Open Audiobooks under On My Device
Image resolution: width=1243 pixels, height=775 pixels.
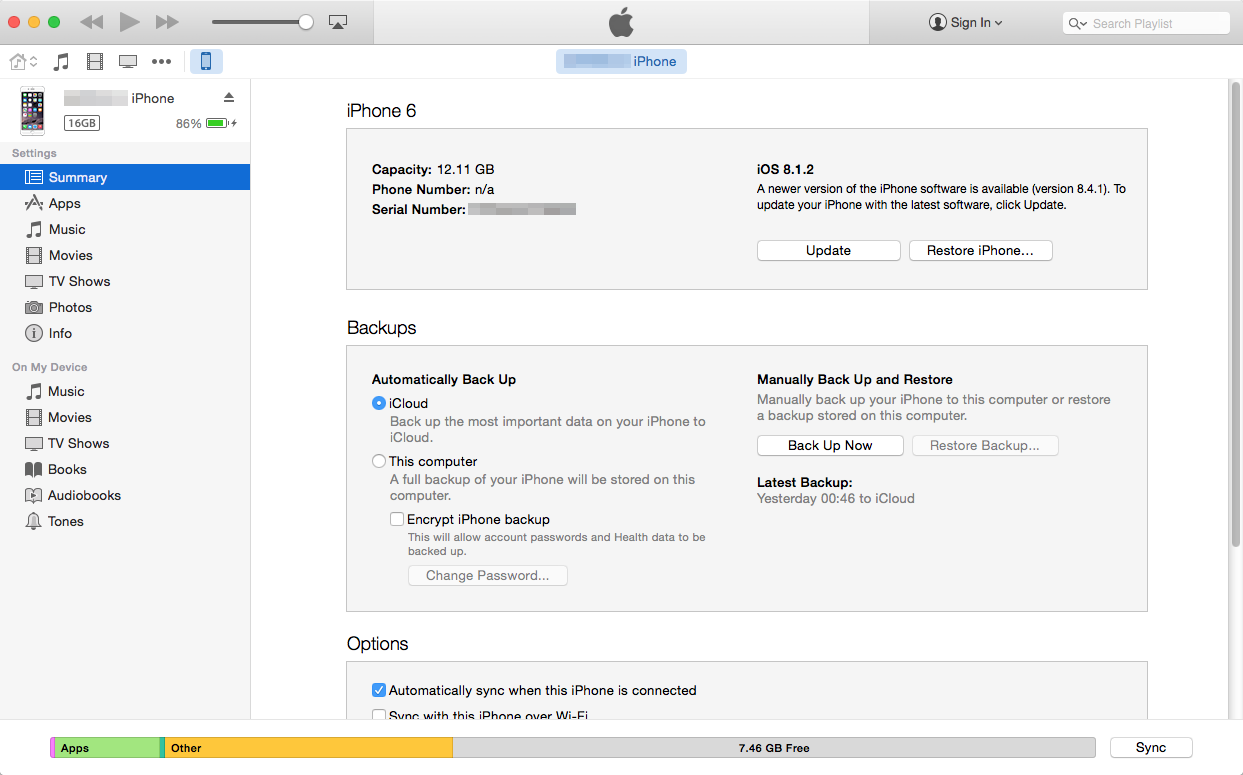125,495
